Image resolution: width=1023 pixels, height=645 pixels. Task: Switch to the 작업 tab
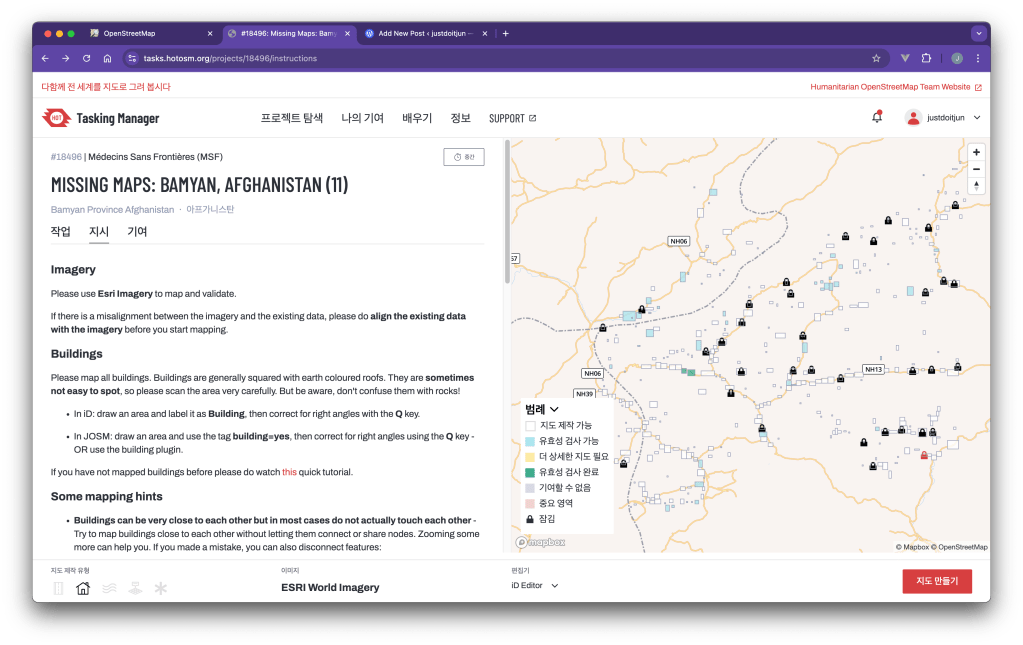[61, 232]
